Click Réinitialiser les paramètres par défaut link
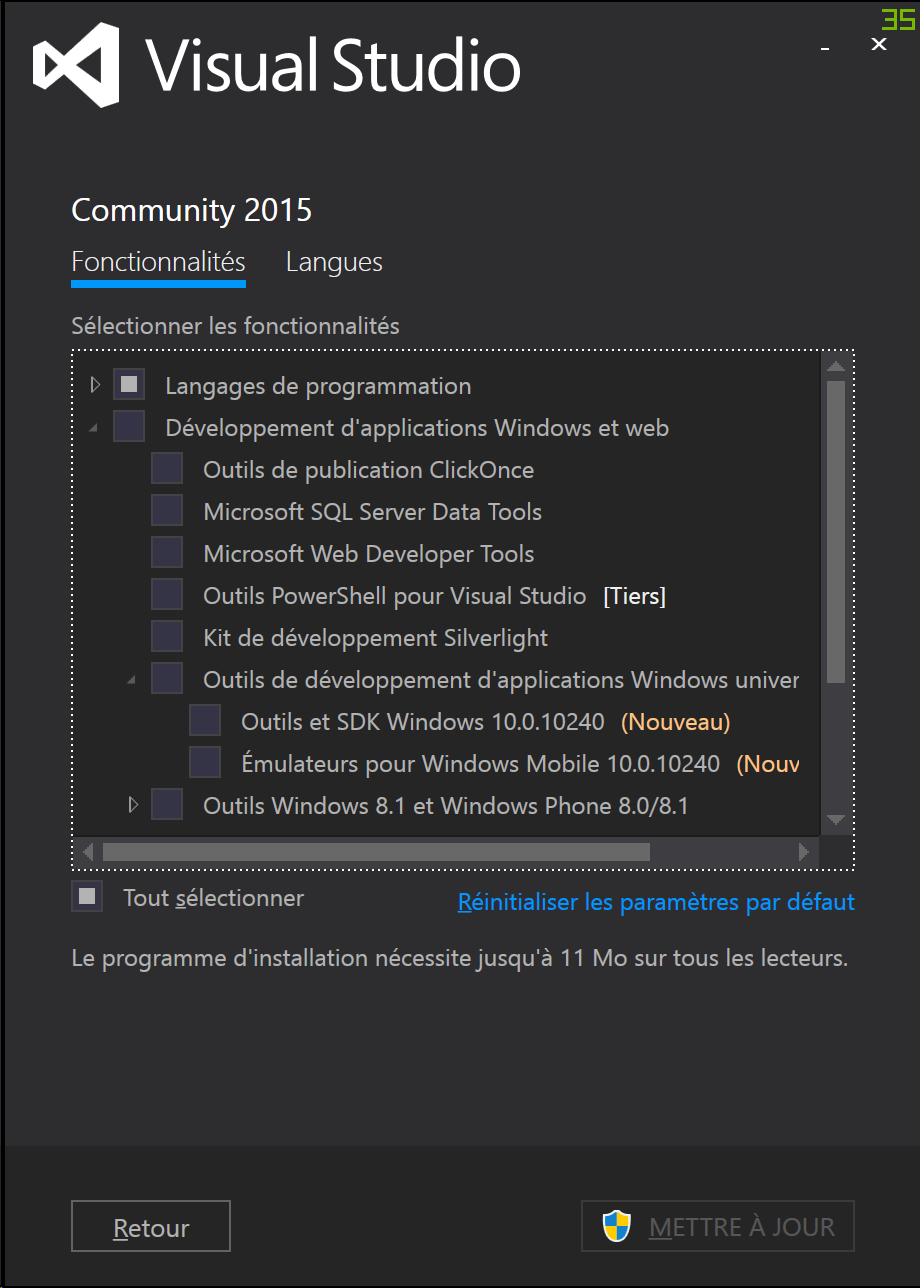Image resolution: width=920 pixels, height=1288 pixels. point(656,902)
